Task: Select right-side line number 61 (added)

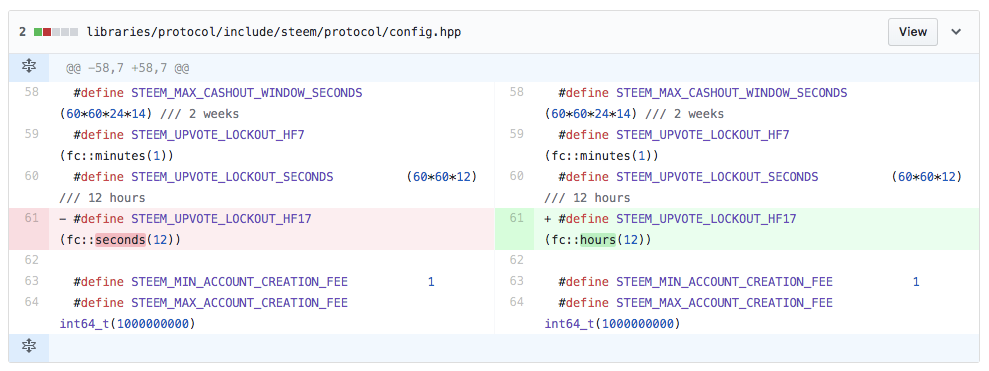Action: 517,218
